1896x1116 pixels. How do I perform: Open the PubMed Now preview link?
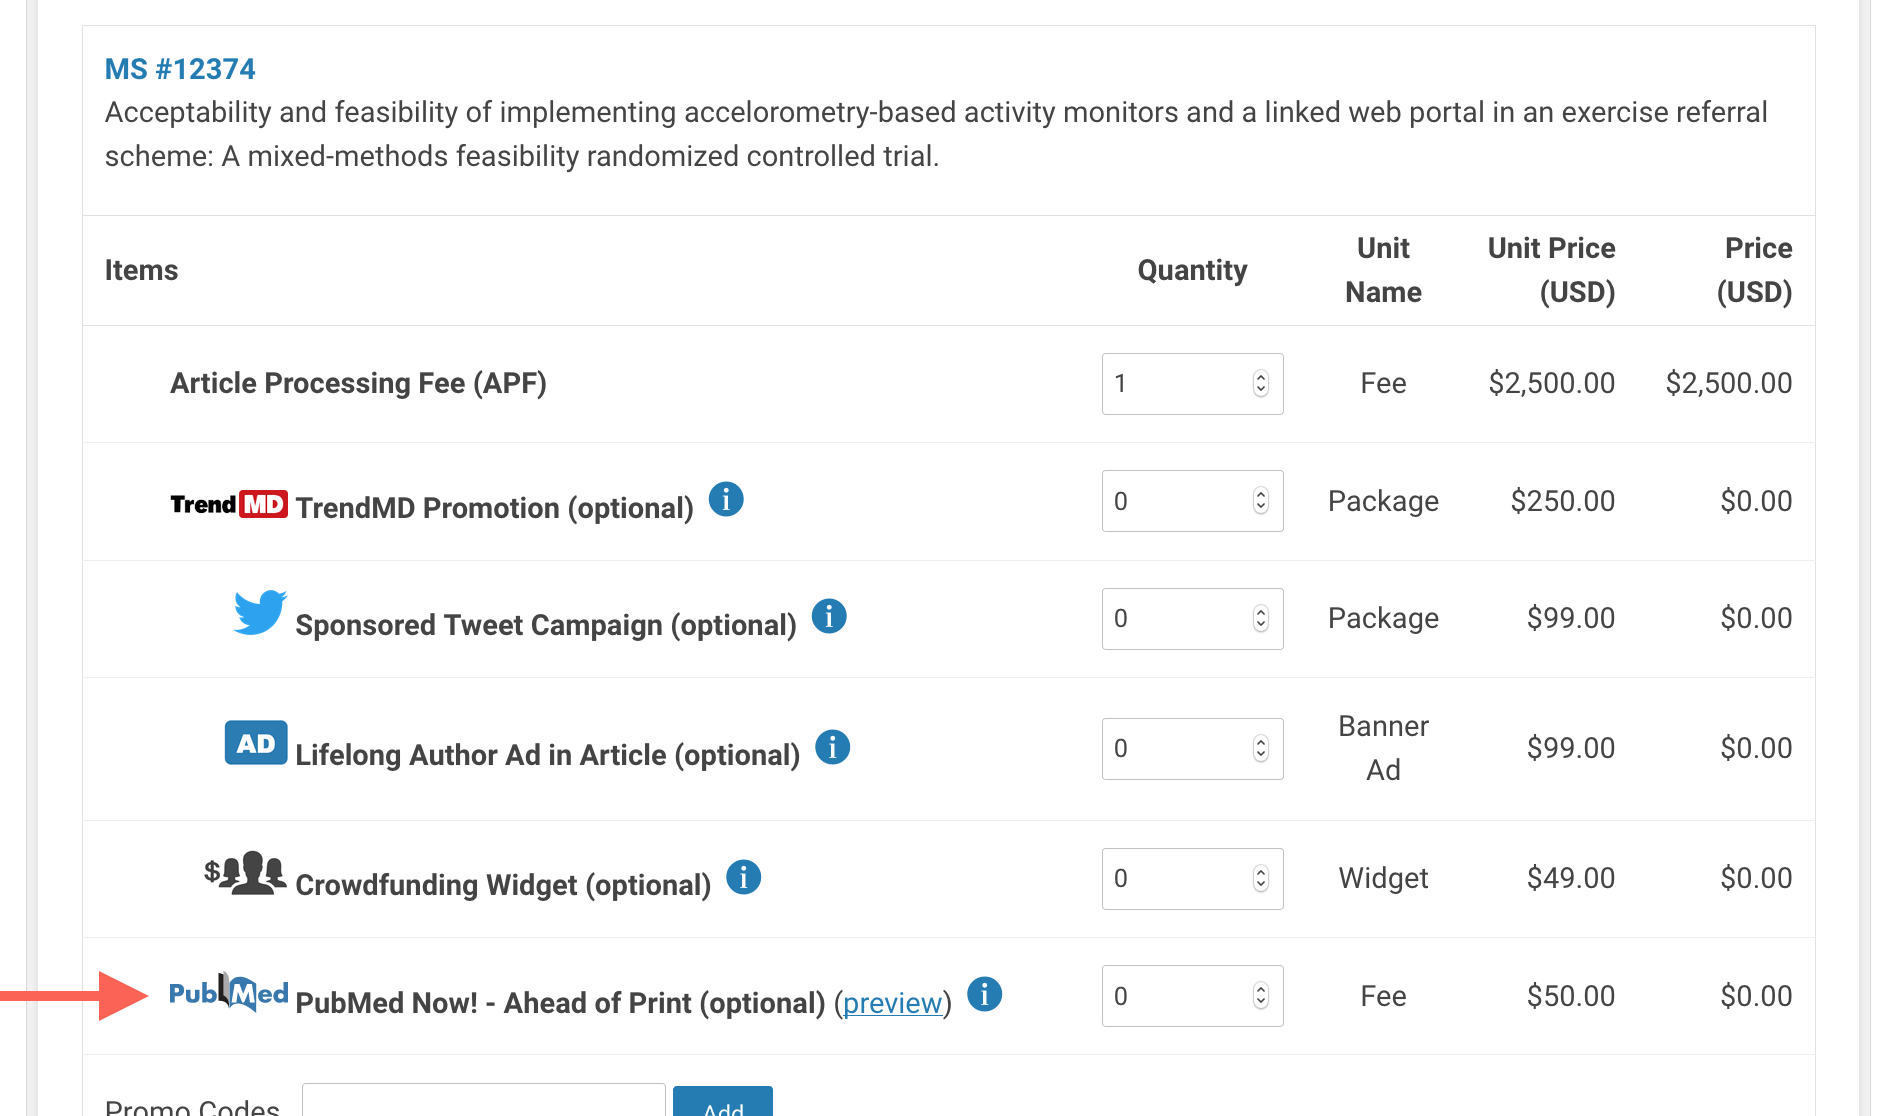pos(892,1003)
